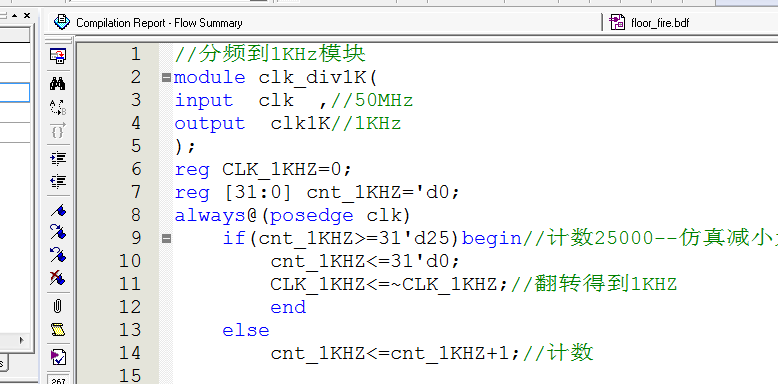Click the 'always@' keyword on line 8

(216, 215)
